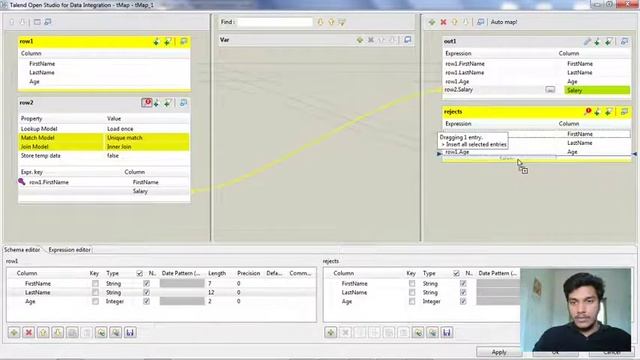This screenshot has height=360, width=640.
Task: Open Join Model value 'Inner Join'
Action: tap(119, 147)
